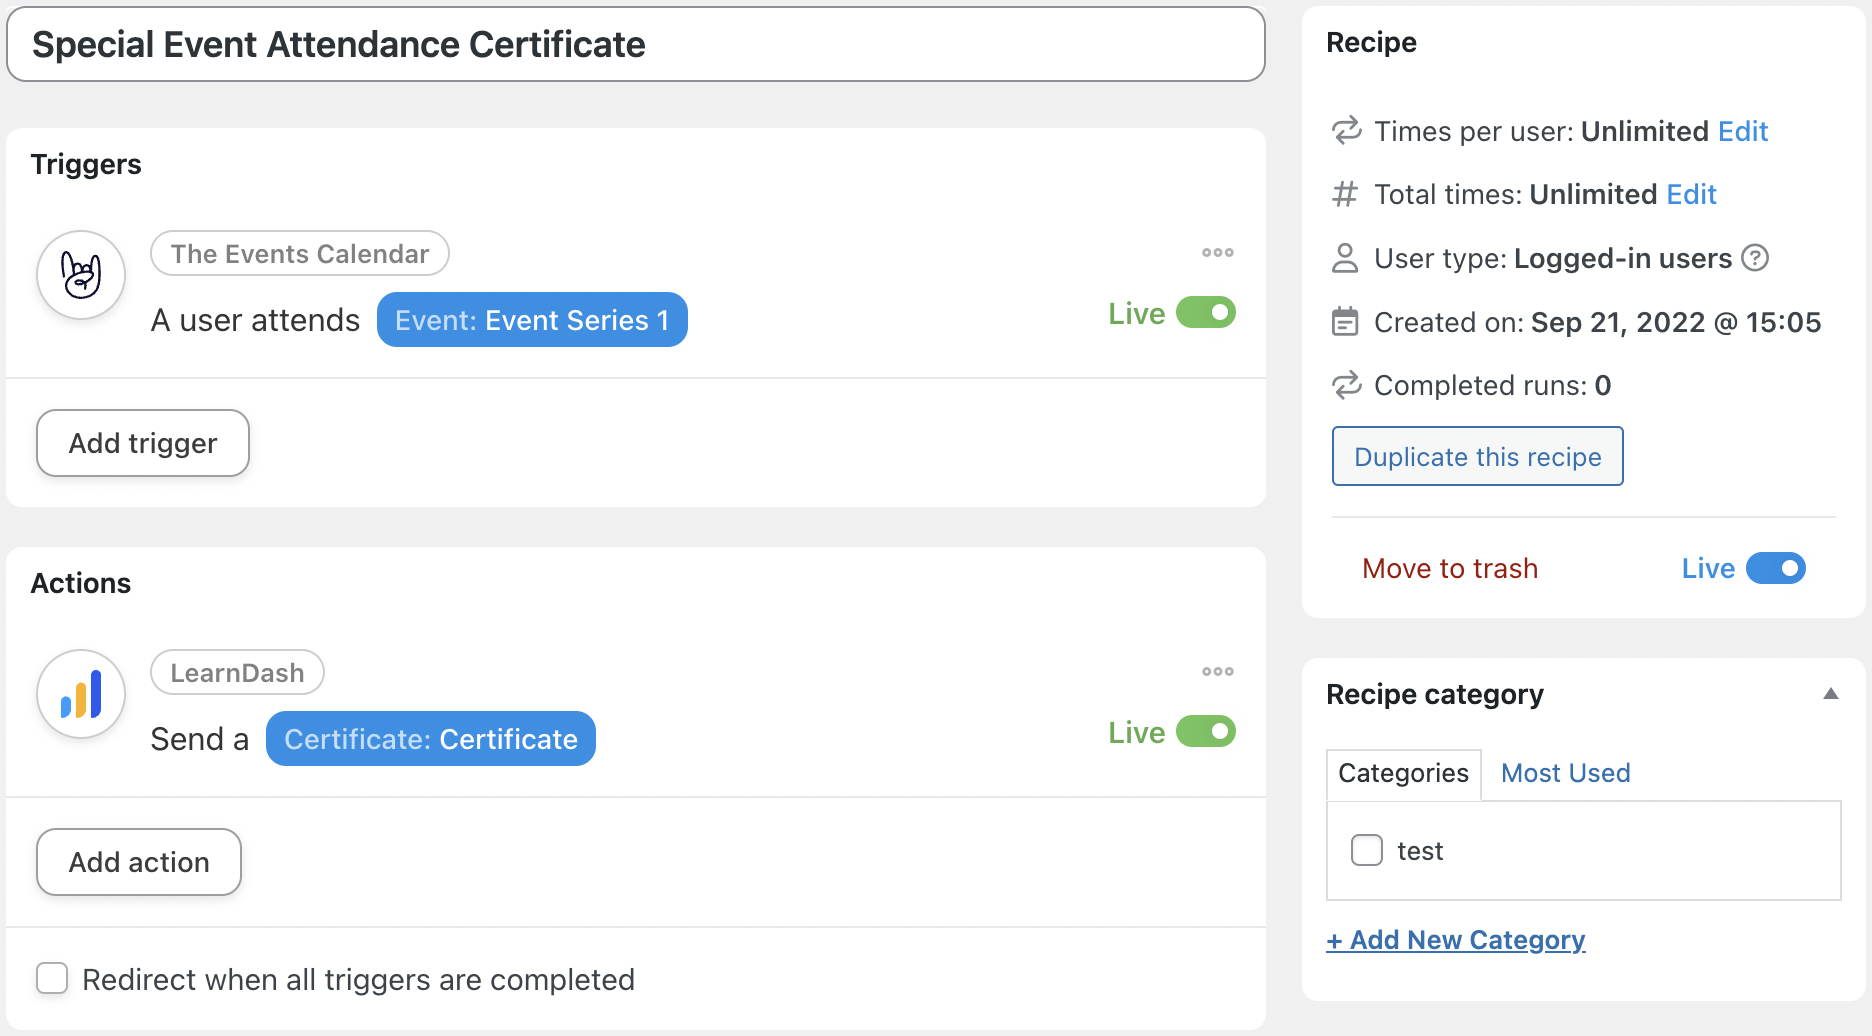Open the trigger options ellipsis menu
The image size is (1872, 1036).
pos(1217,253)
